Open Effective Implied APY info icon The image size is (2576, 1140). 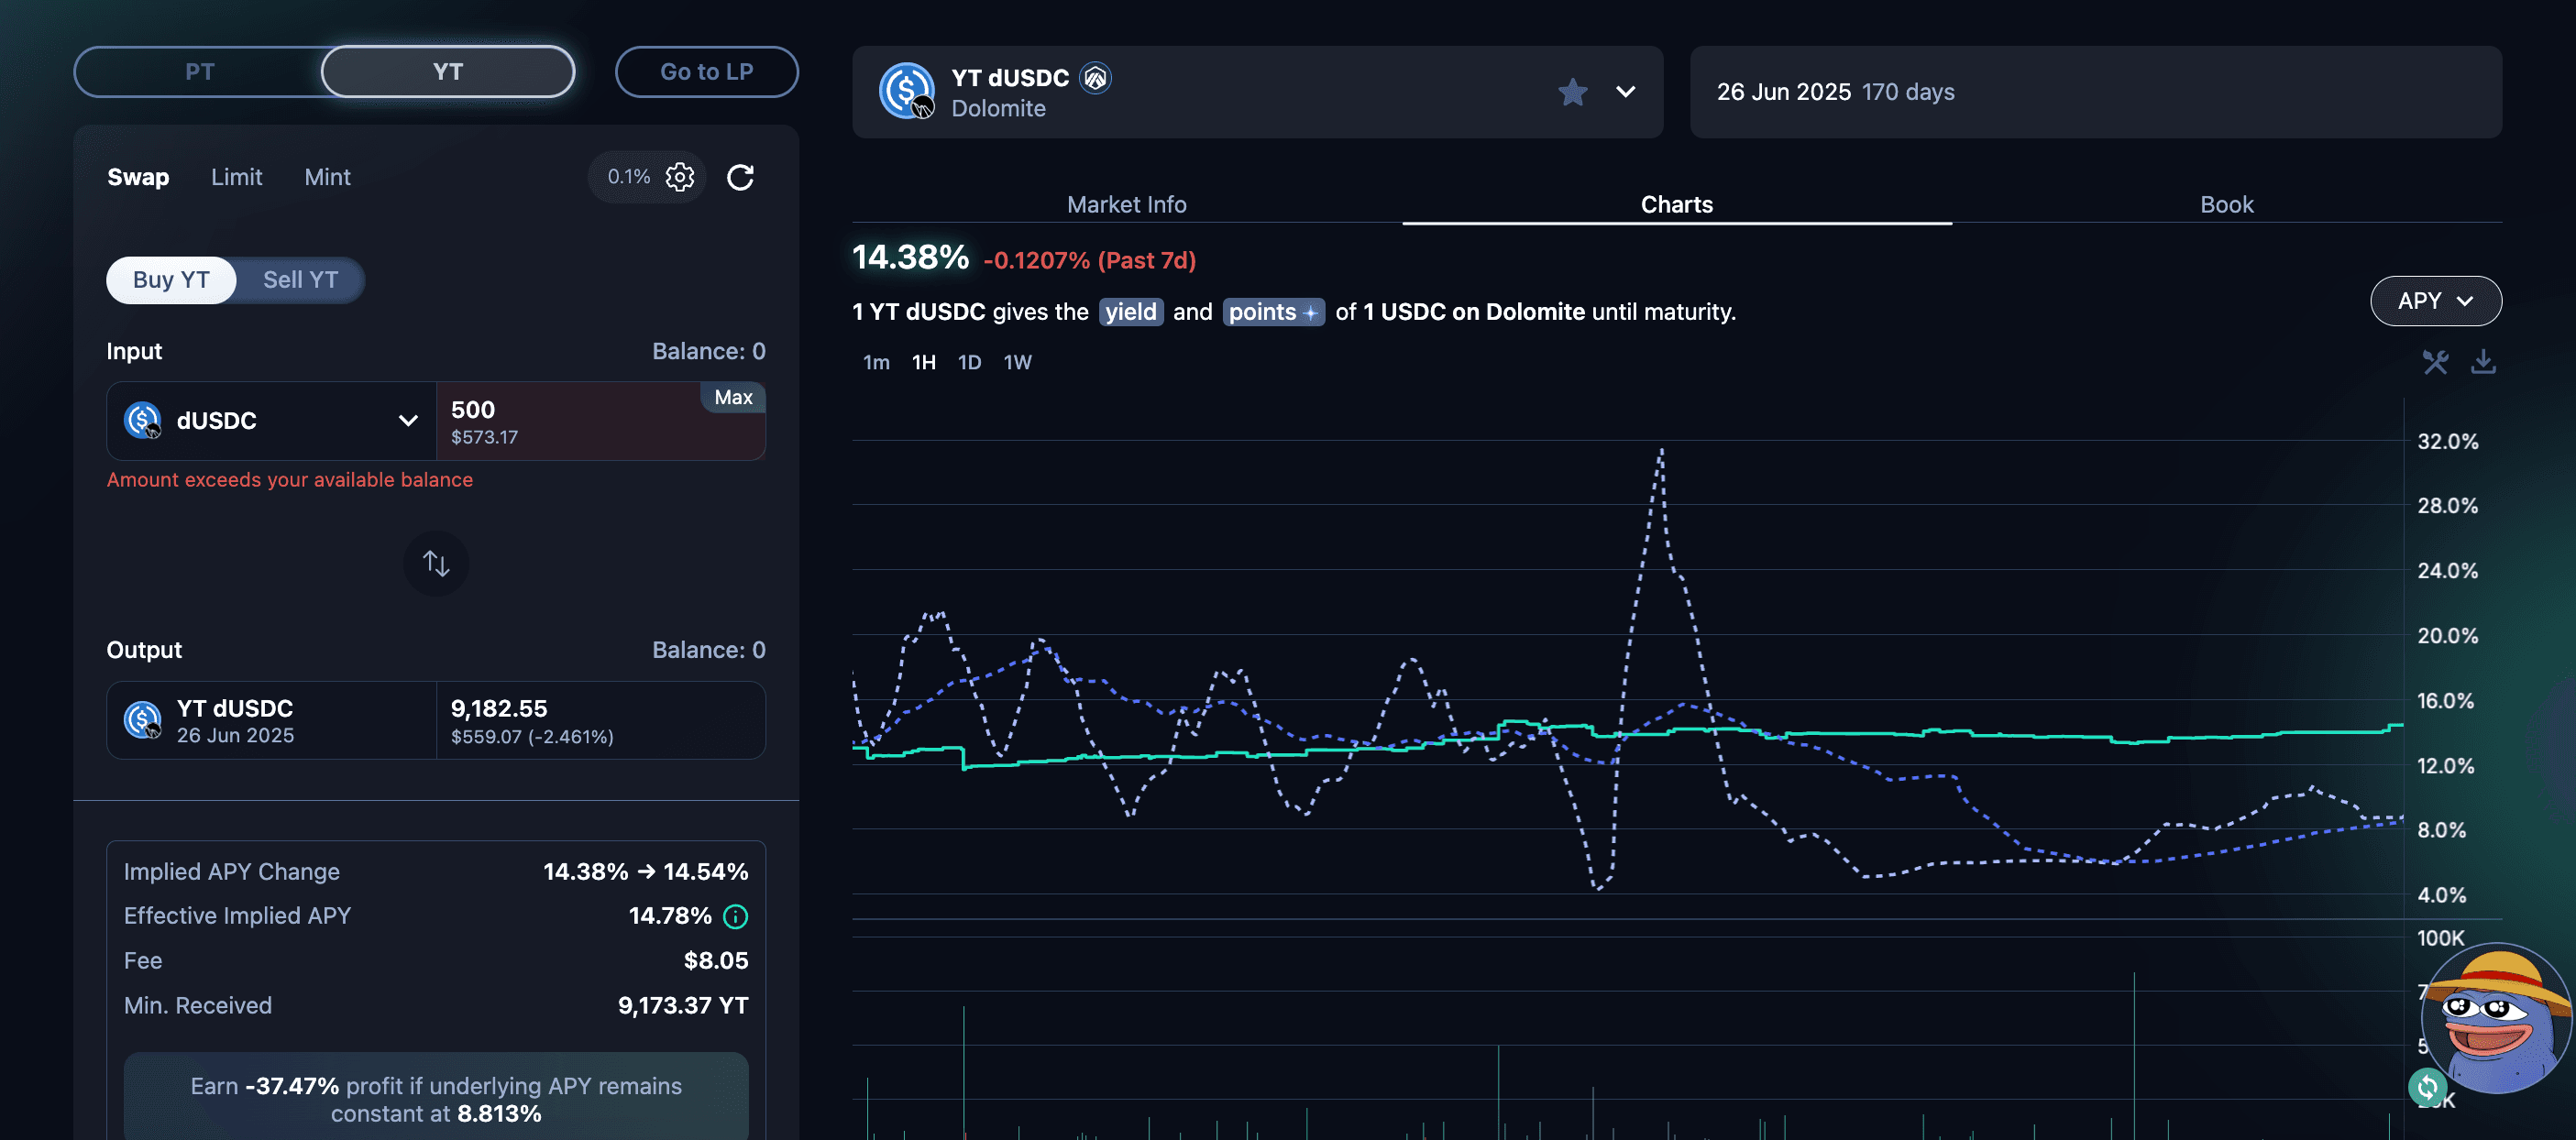[735, 916]
